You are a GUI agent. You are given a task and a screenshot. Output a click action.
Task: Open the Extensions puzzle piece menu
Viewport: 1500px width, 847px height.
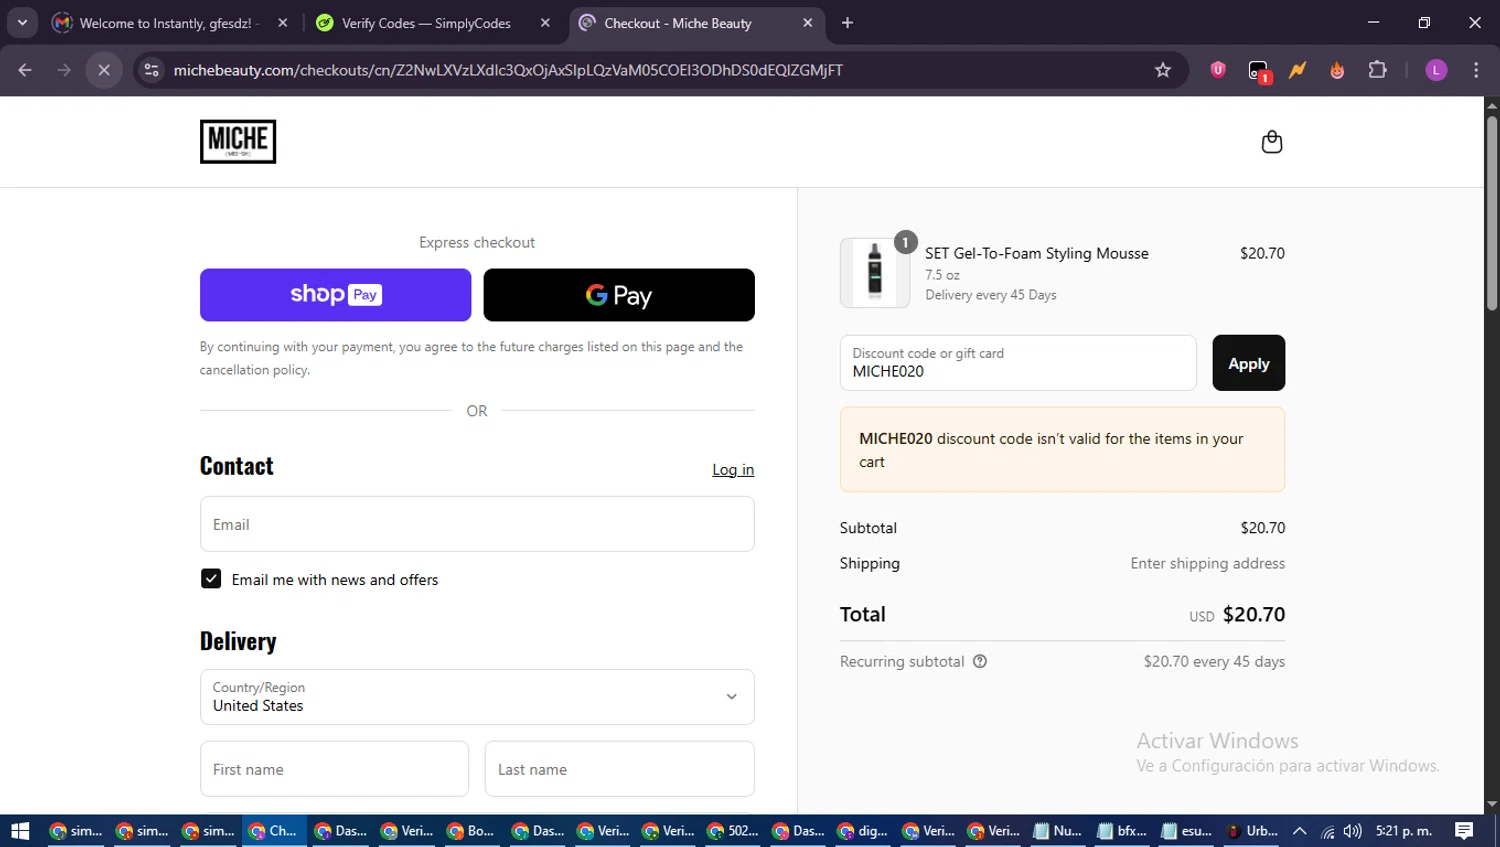pos(1377,70)
